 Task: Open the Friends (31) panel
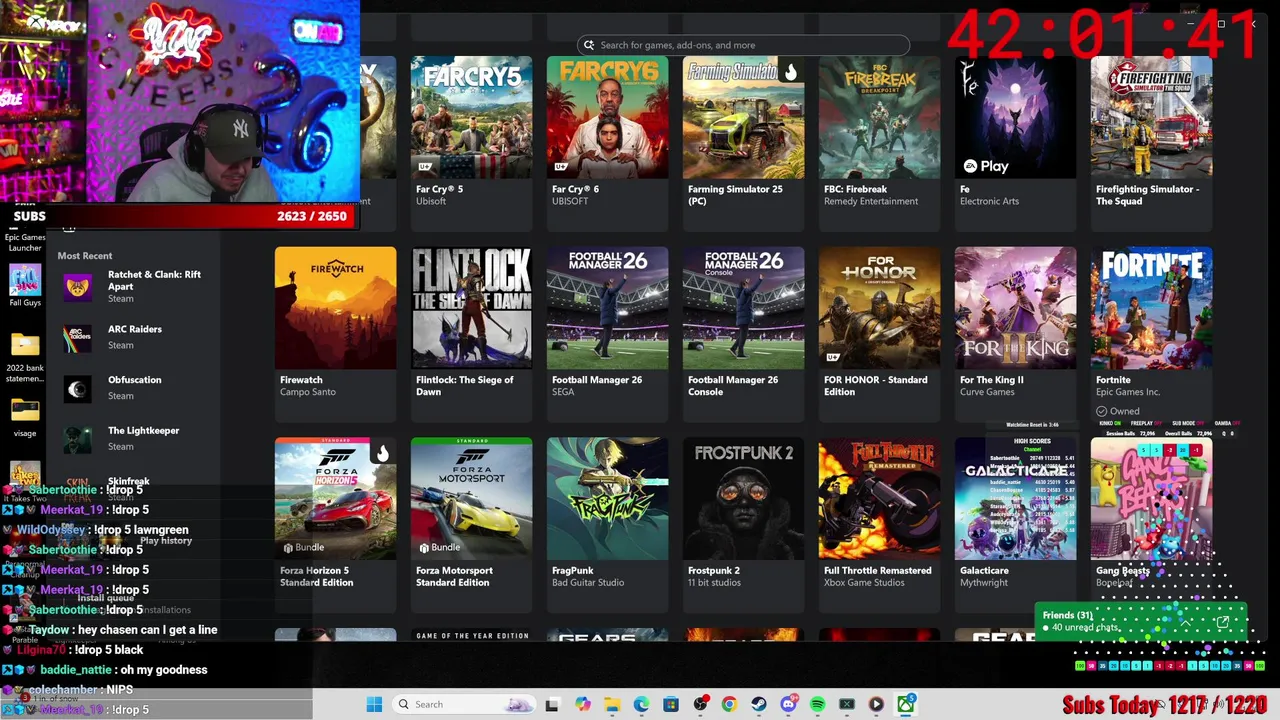point(1140,621)
